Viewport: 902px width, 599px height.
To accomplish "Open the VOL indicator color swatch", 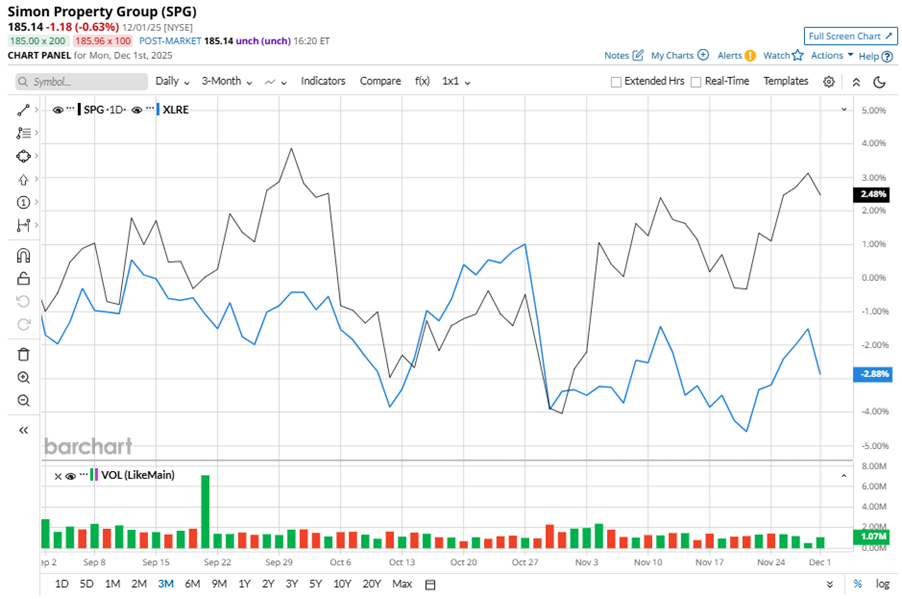I will click(94, 475).
